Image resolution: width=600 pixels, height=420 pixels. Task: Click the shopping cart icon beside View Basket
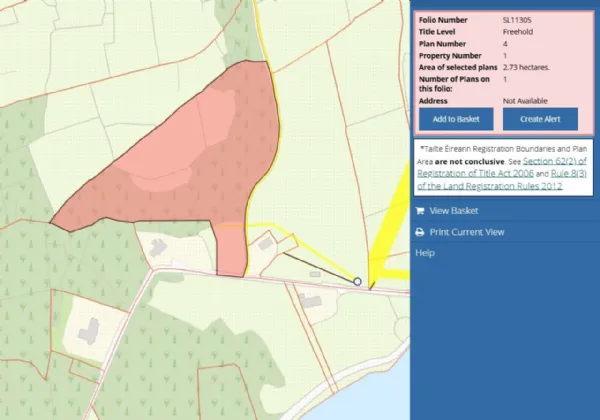(420, 211)
